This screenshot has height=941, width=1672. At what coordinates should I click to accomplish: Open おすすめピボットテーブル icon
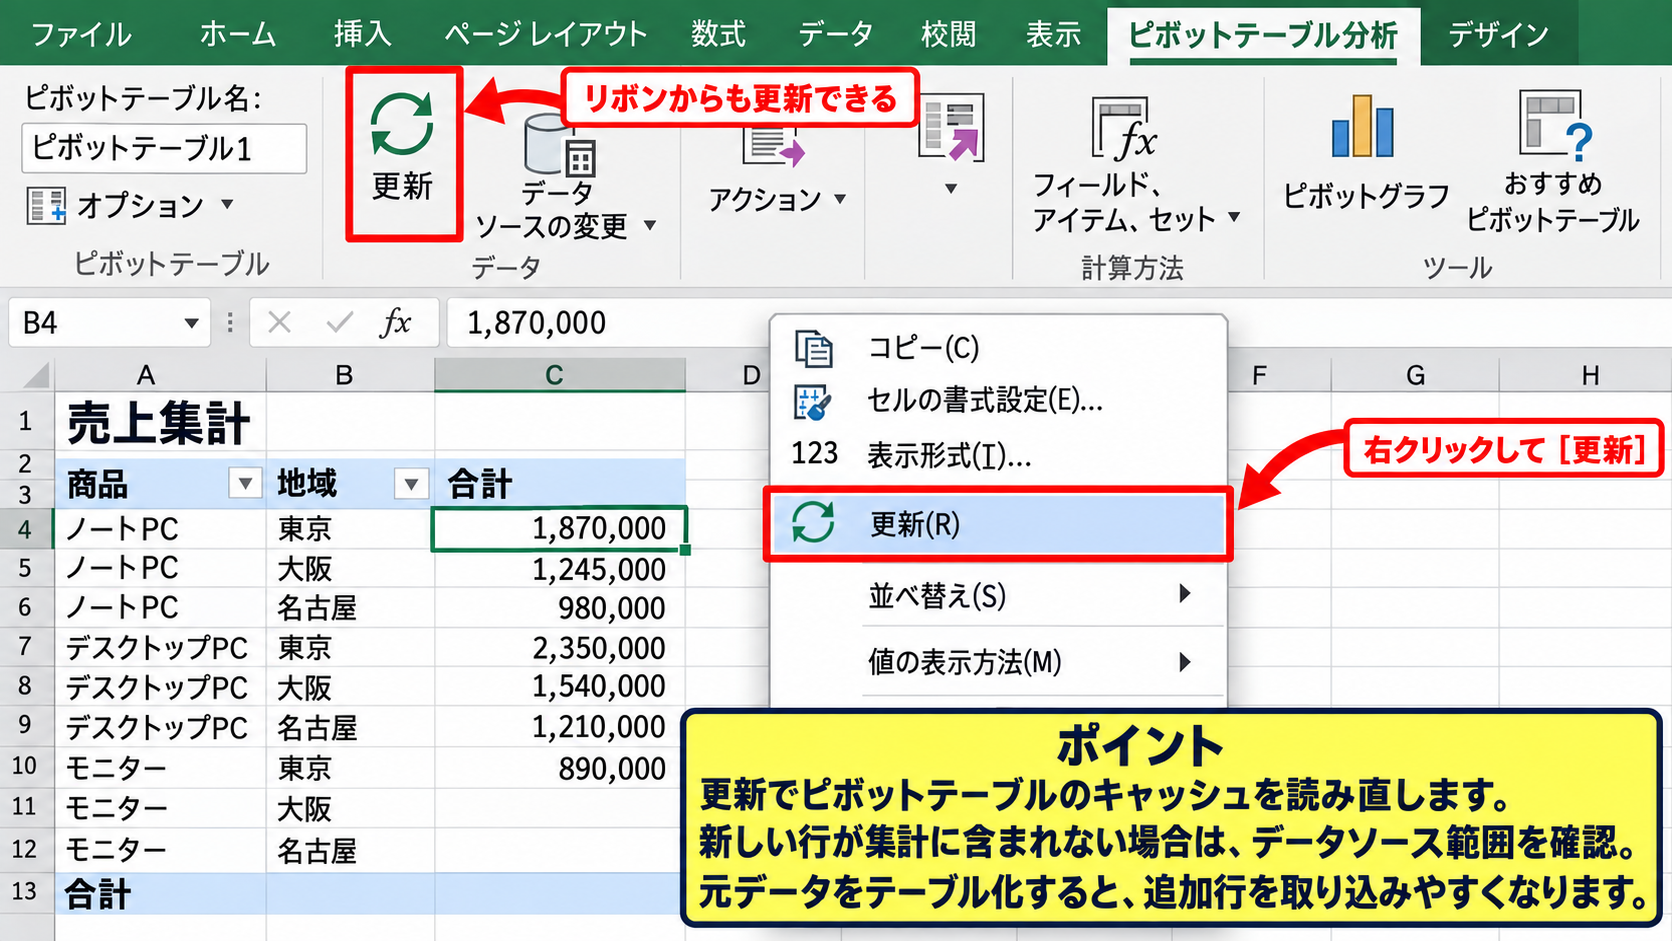1554,125
